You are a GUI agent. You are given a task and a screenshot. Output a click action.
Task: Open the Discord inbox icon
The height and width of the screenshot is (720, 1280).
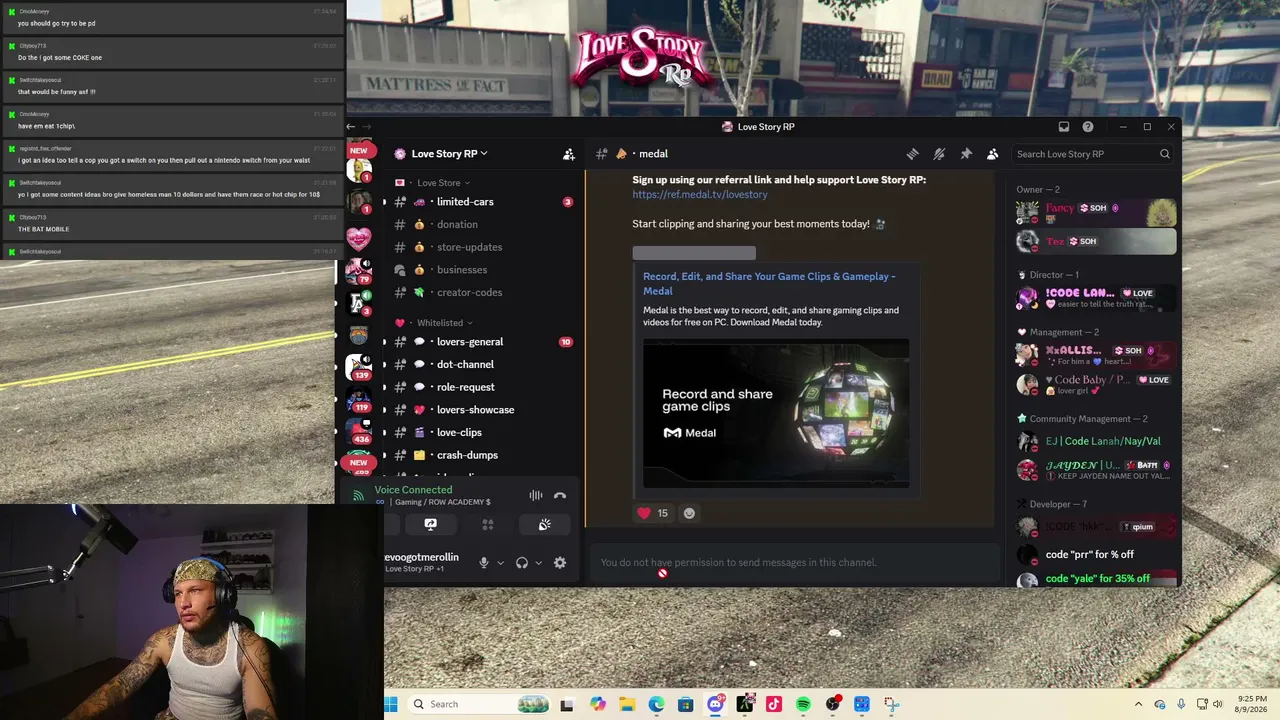1064,127
